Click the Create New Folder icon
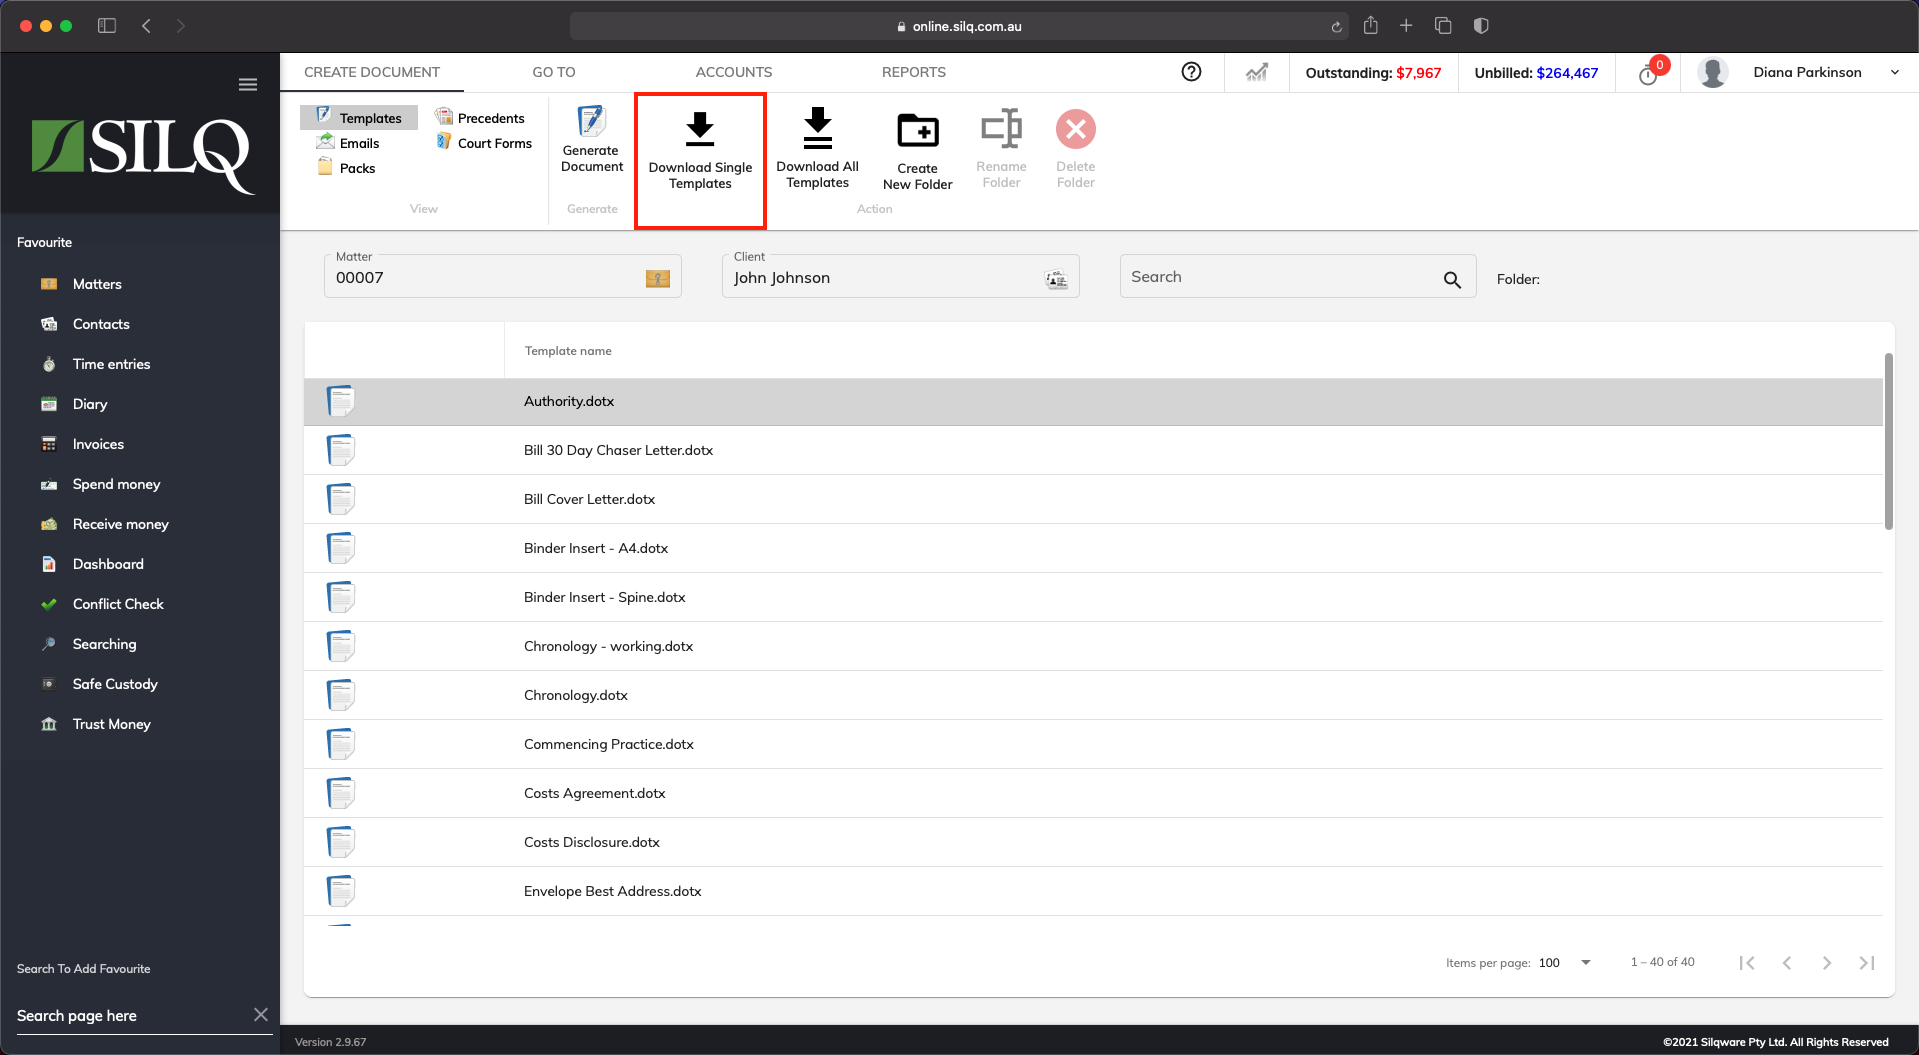 (x=917, y=130)
